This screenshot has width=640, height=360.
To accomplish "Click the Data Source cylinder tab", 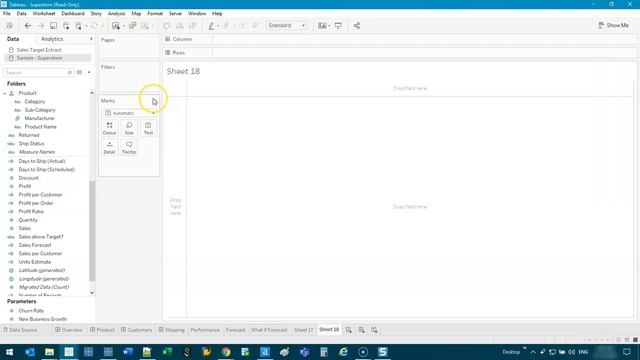I will [x=20, y=330].
